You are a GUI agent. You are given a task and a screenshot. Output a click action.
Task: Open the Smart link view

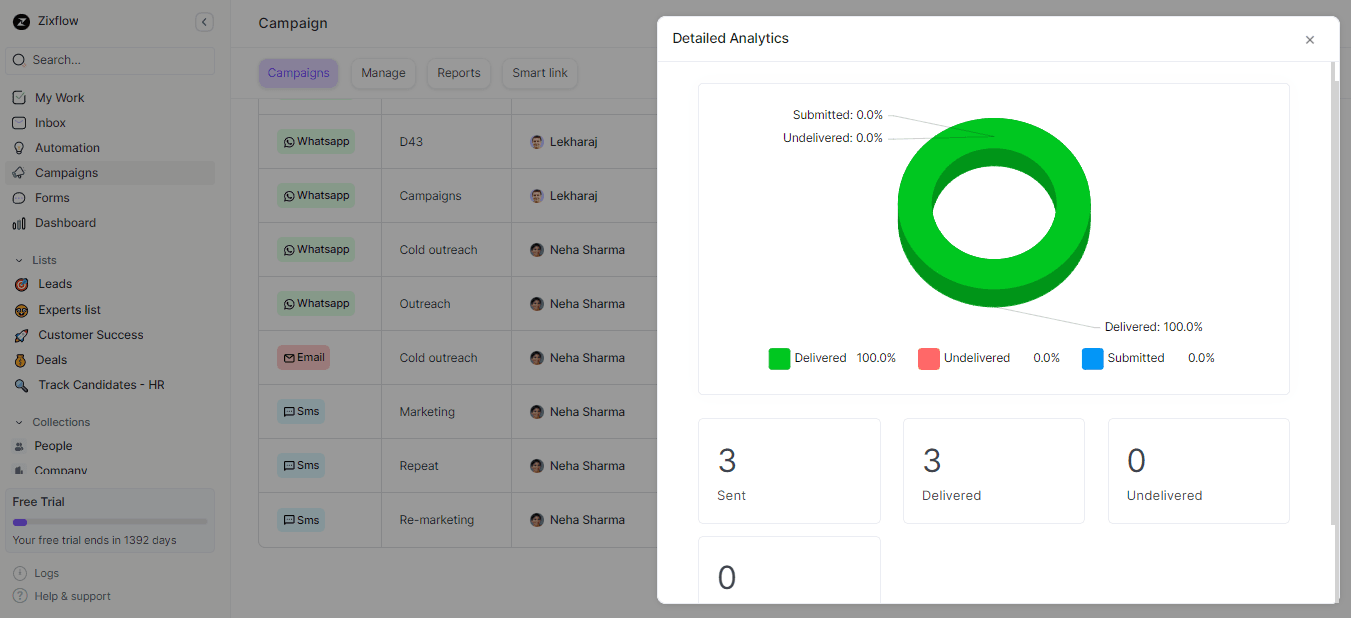[539, 72]
